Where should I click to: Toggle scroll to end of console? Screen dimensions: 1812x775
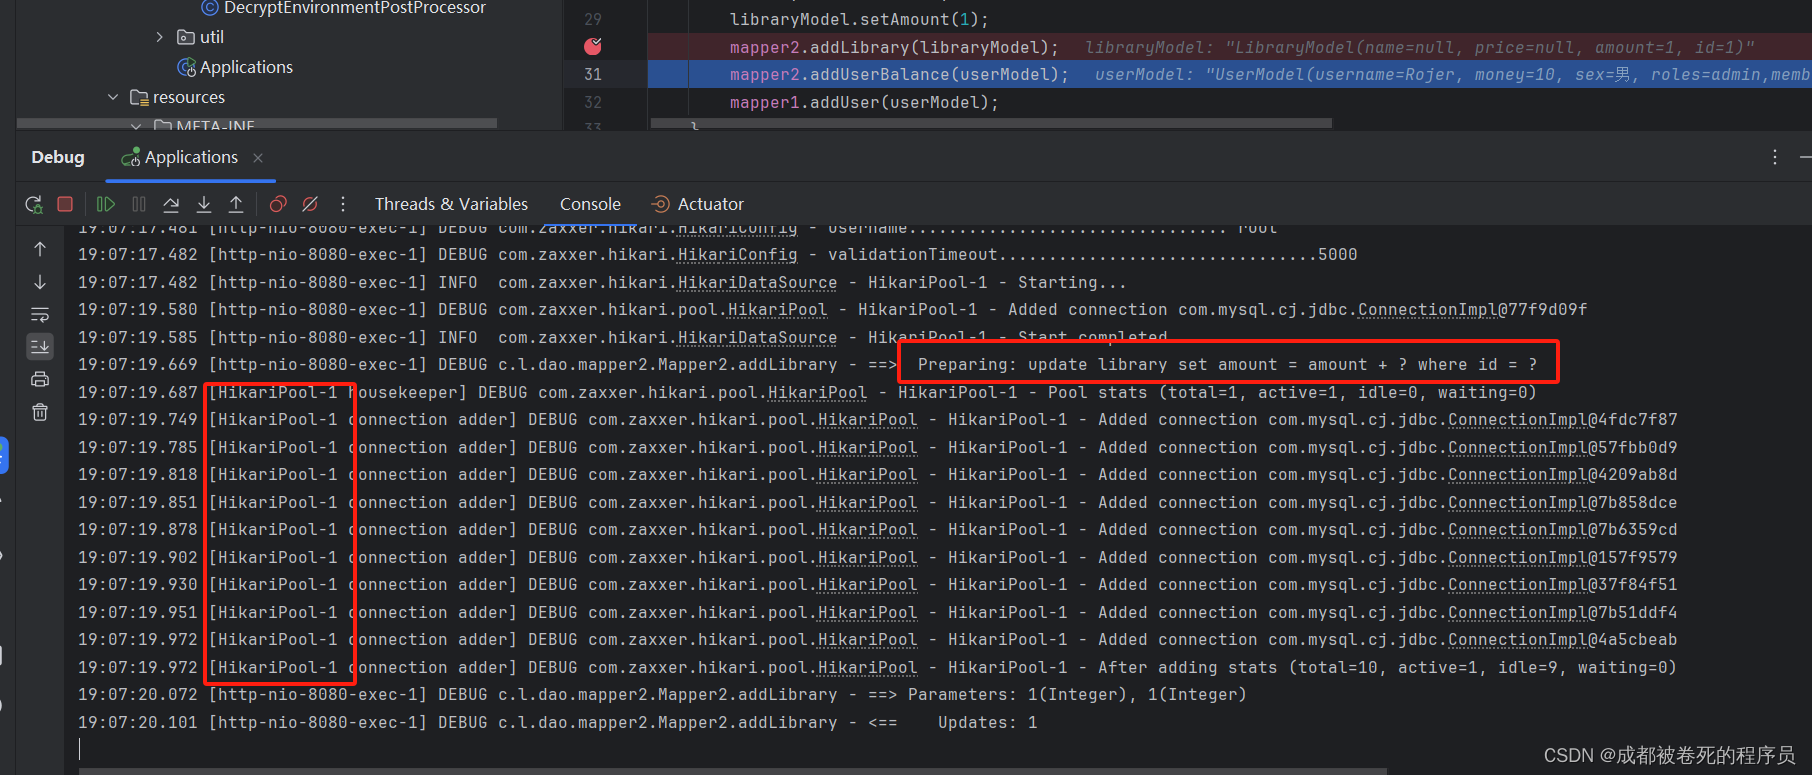tap(40, 346)
